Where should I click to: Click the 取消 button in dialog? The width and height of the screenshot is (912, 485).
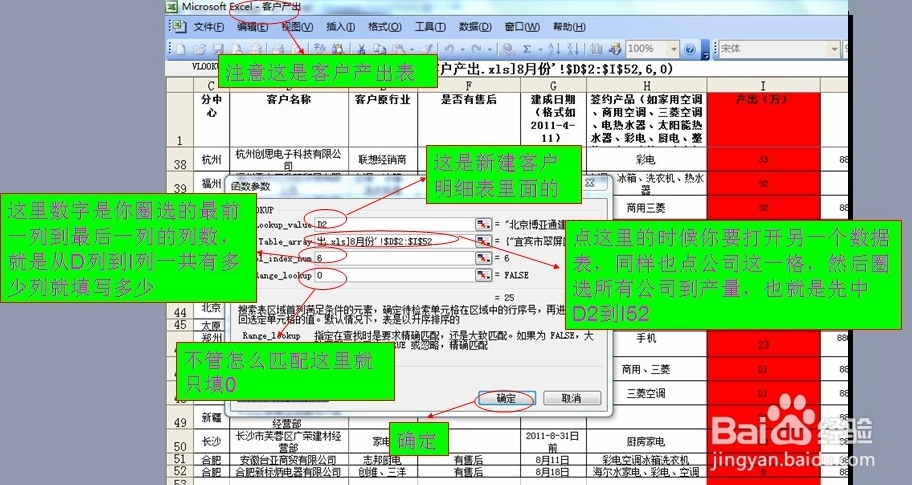click(x=571, y=398)
